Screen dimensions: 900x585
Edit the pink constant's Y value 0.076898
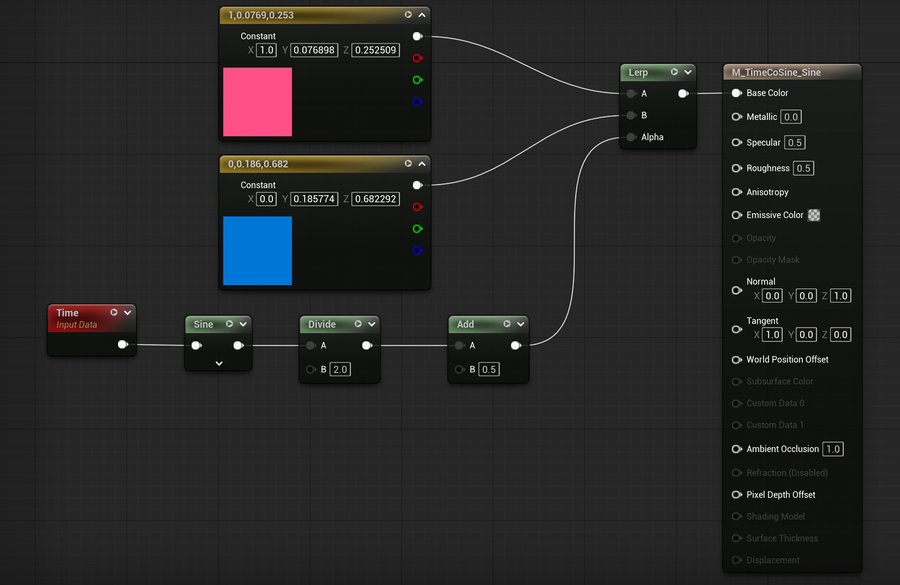click(x=314, y=50)
